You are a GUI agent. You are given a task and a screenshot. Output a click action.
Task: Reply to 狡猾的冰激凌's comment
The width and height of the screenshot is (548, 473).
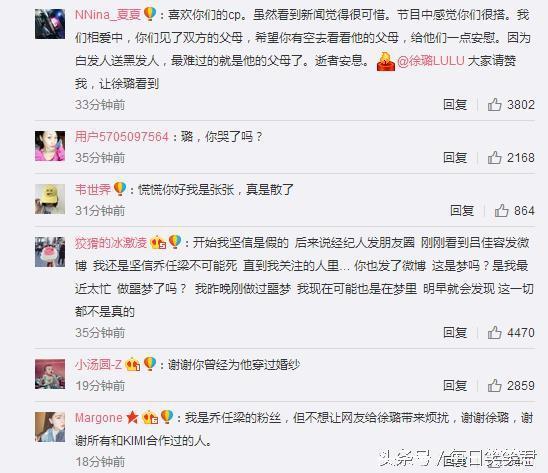coord(455,332)
